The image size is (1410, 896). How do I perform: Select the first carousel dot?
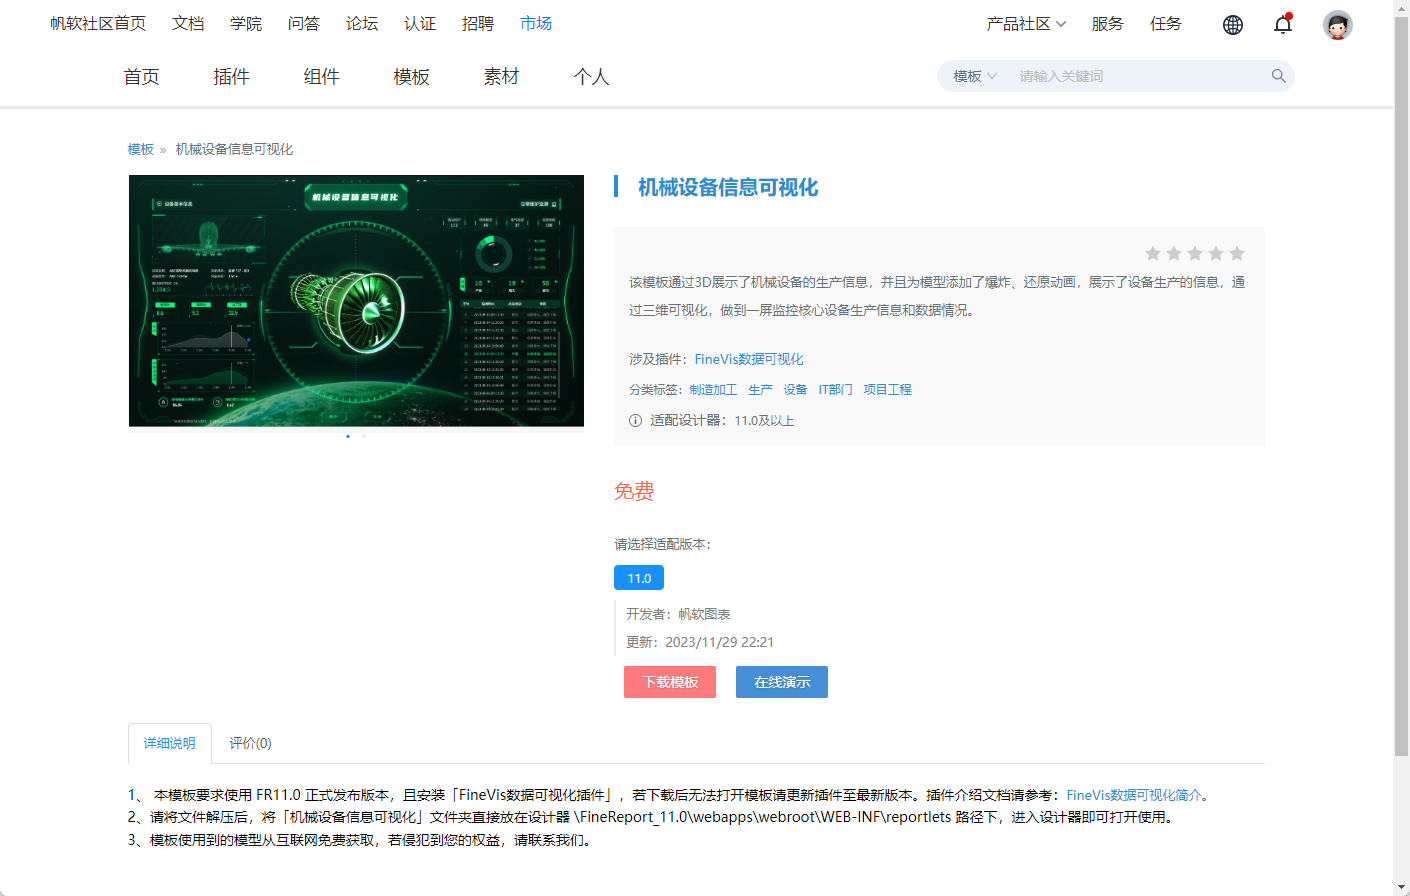[348, 436]
